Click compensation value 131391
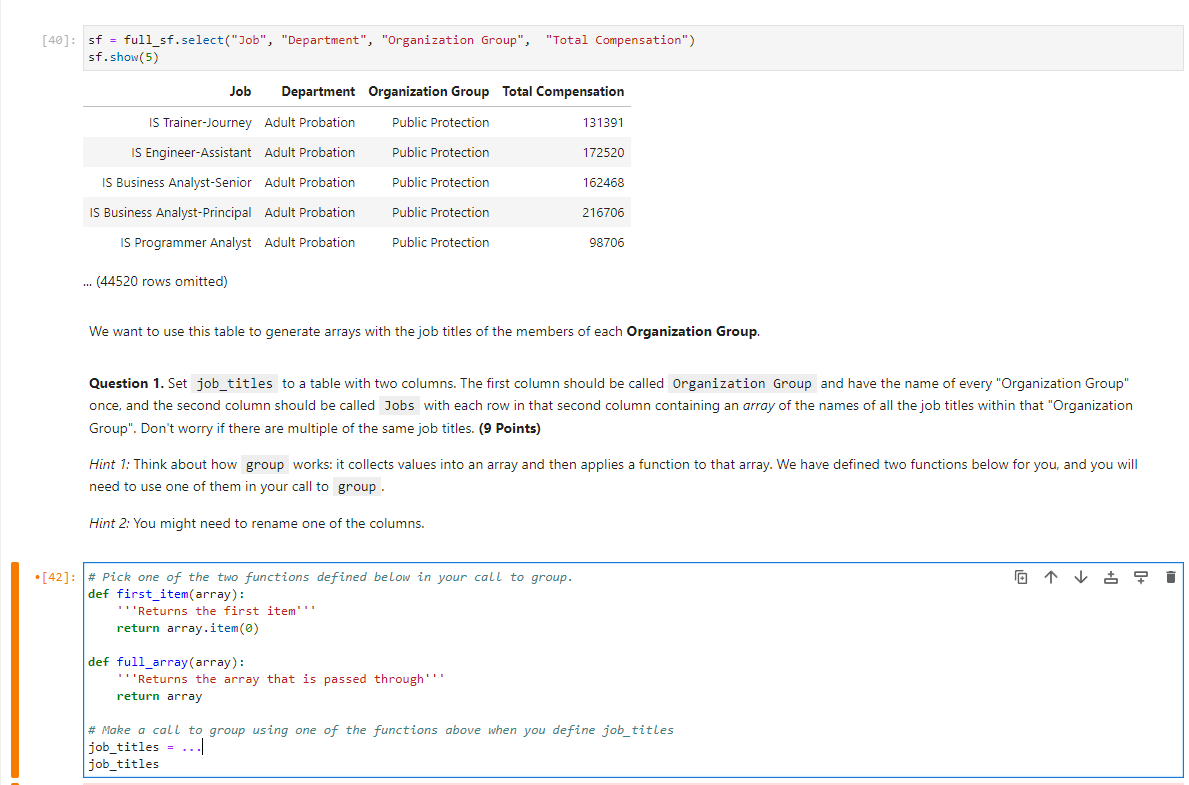Viewport: 1189px width, 785px height. (603, 122)
